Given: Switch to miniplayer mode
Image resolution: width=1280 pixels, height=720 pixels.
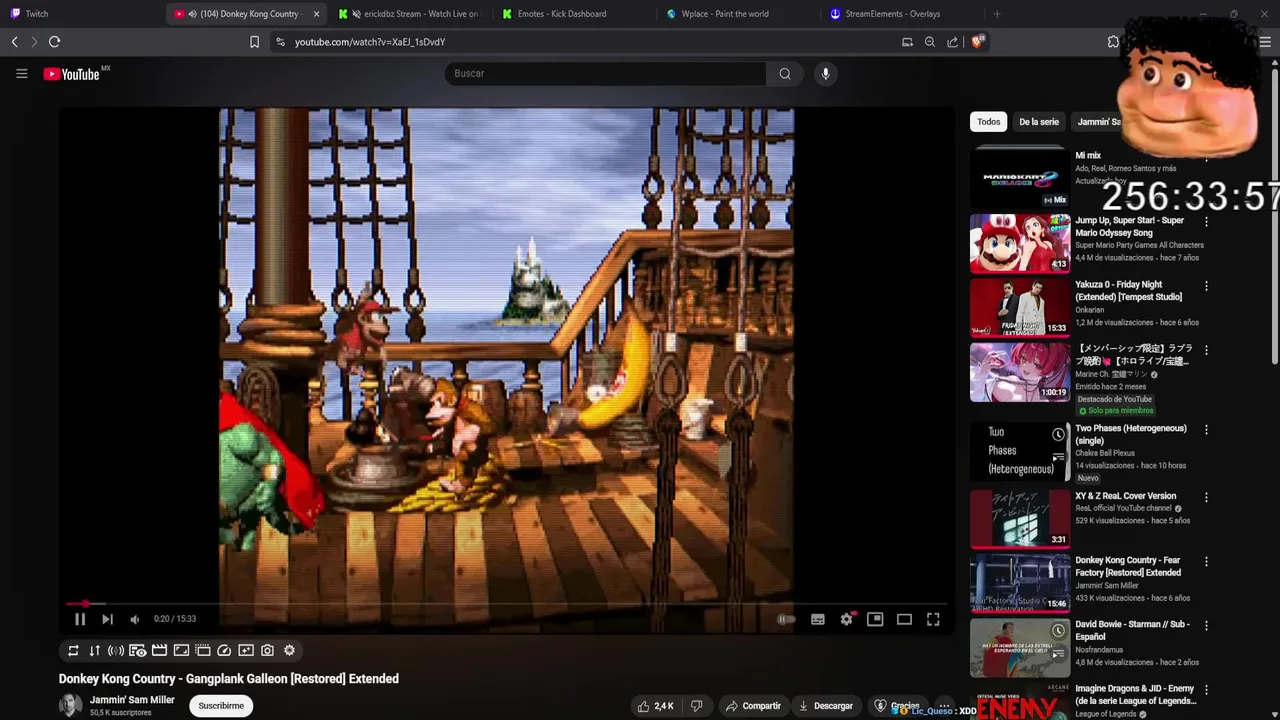Looking at the screenshot, I should coord(875,619).
